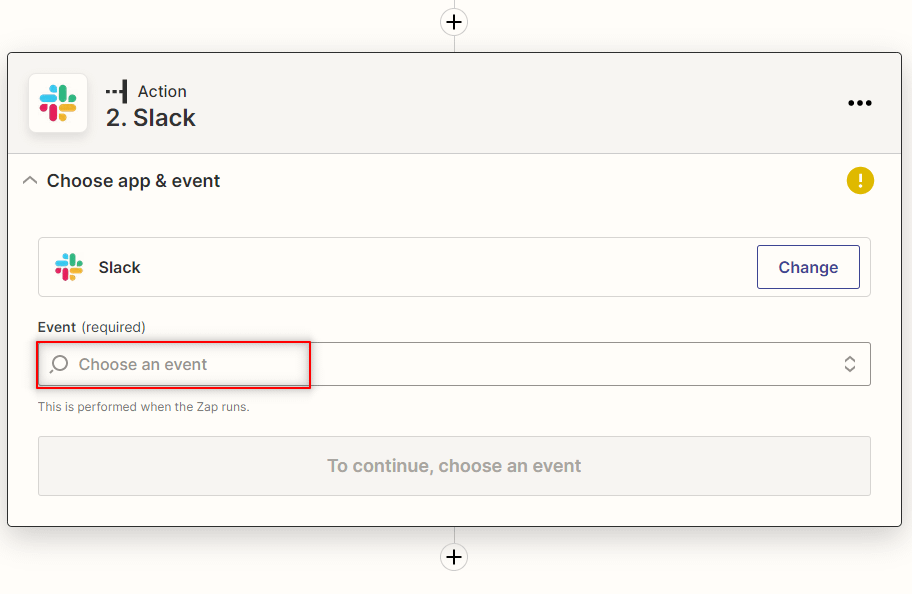Click the add step plus above Slack
The height and width of the screenshot is (594, 912).
click(x=454, y=21)
